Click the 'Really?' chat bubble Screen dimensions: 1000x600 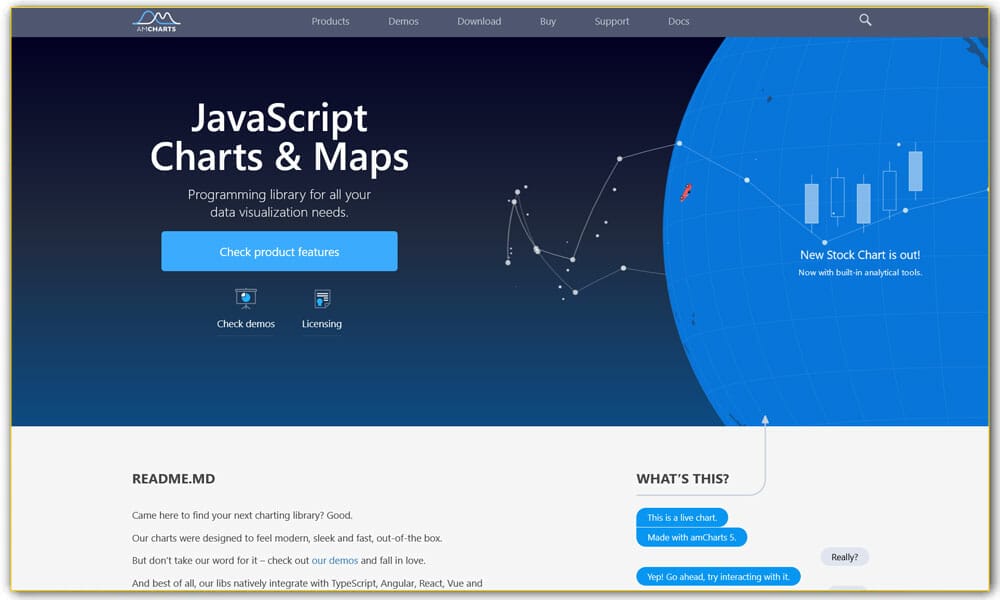(x=844, y=557)
